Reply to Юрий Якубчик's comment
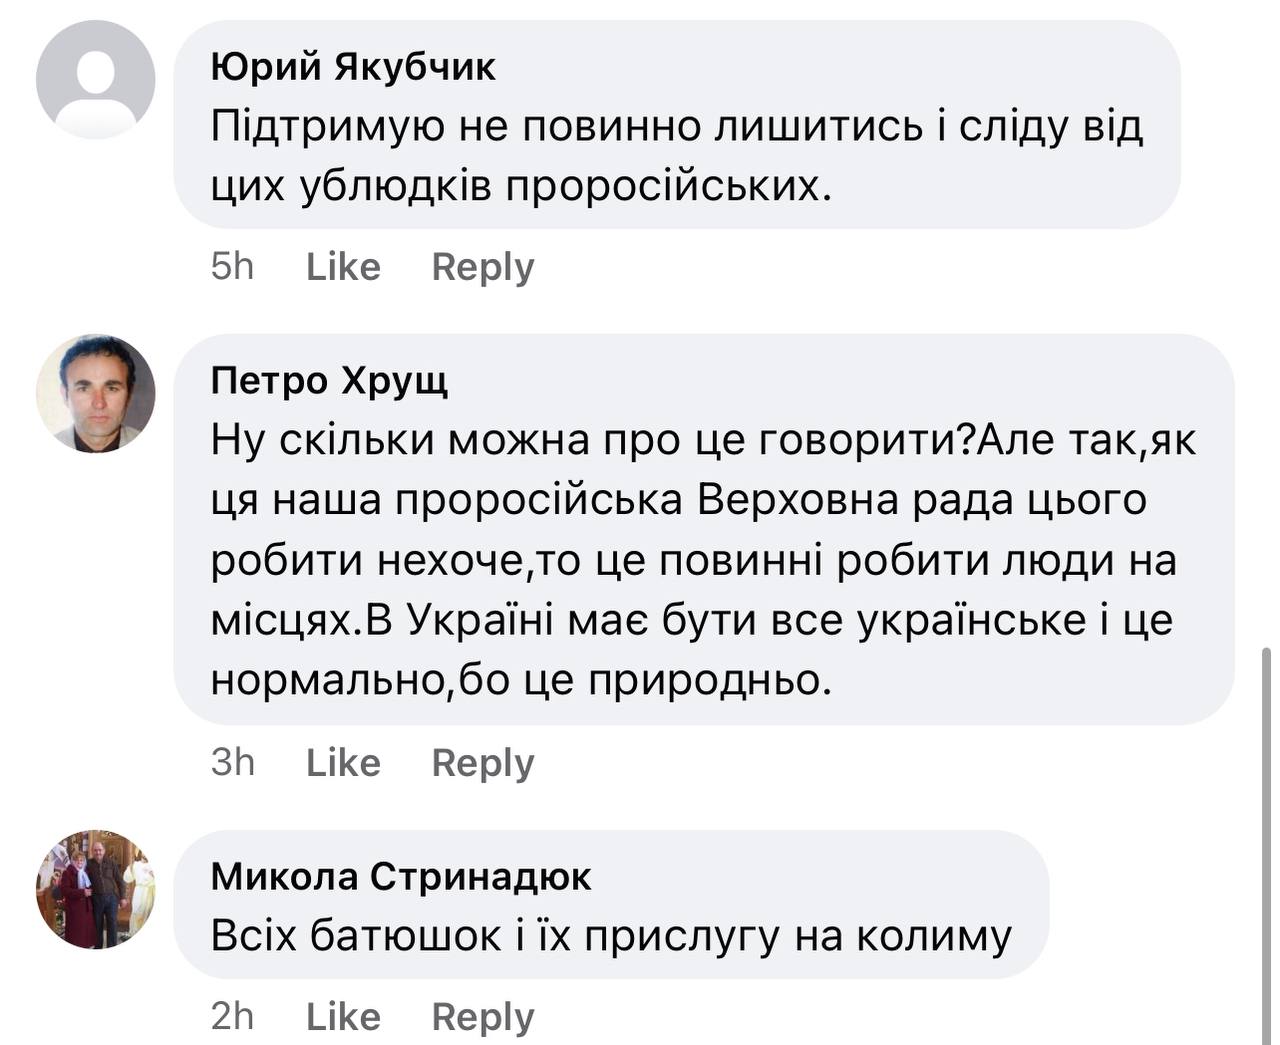 [483, 267]
